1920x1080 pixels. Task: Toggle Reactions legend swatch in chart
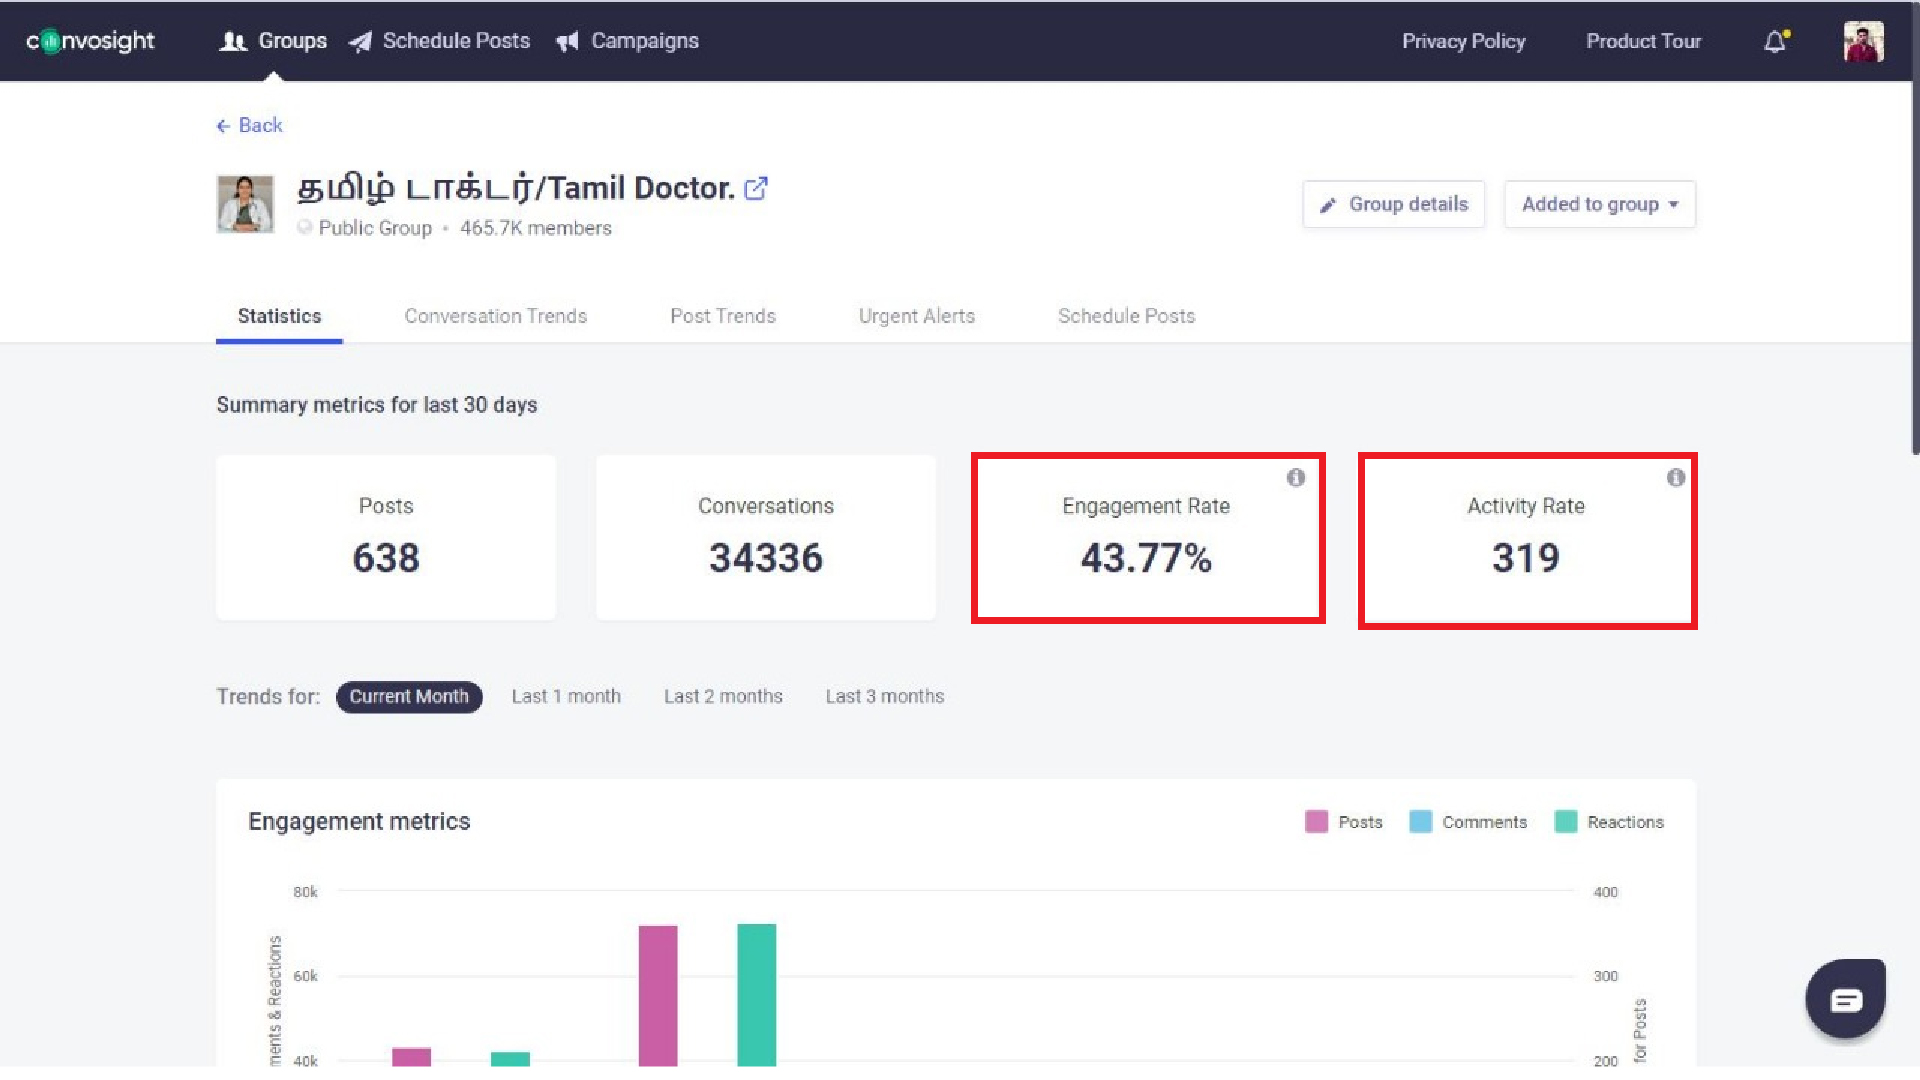(1566, 822)
